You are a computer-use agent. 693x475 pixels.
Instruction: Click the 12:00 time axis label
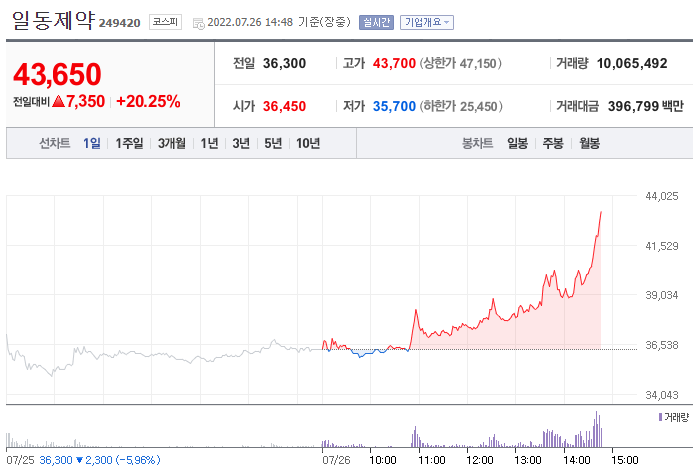click(480, 460)
